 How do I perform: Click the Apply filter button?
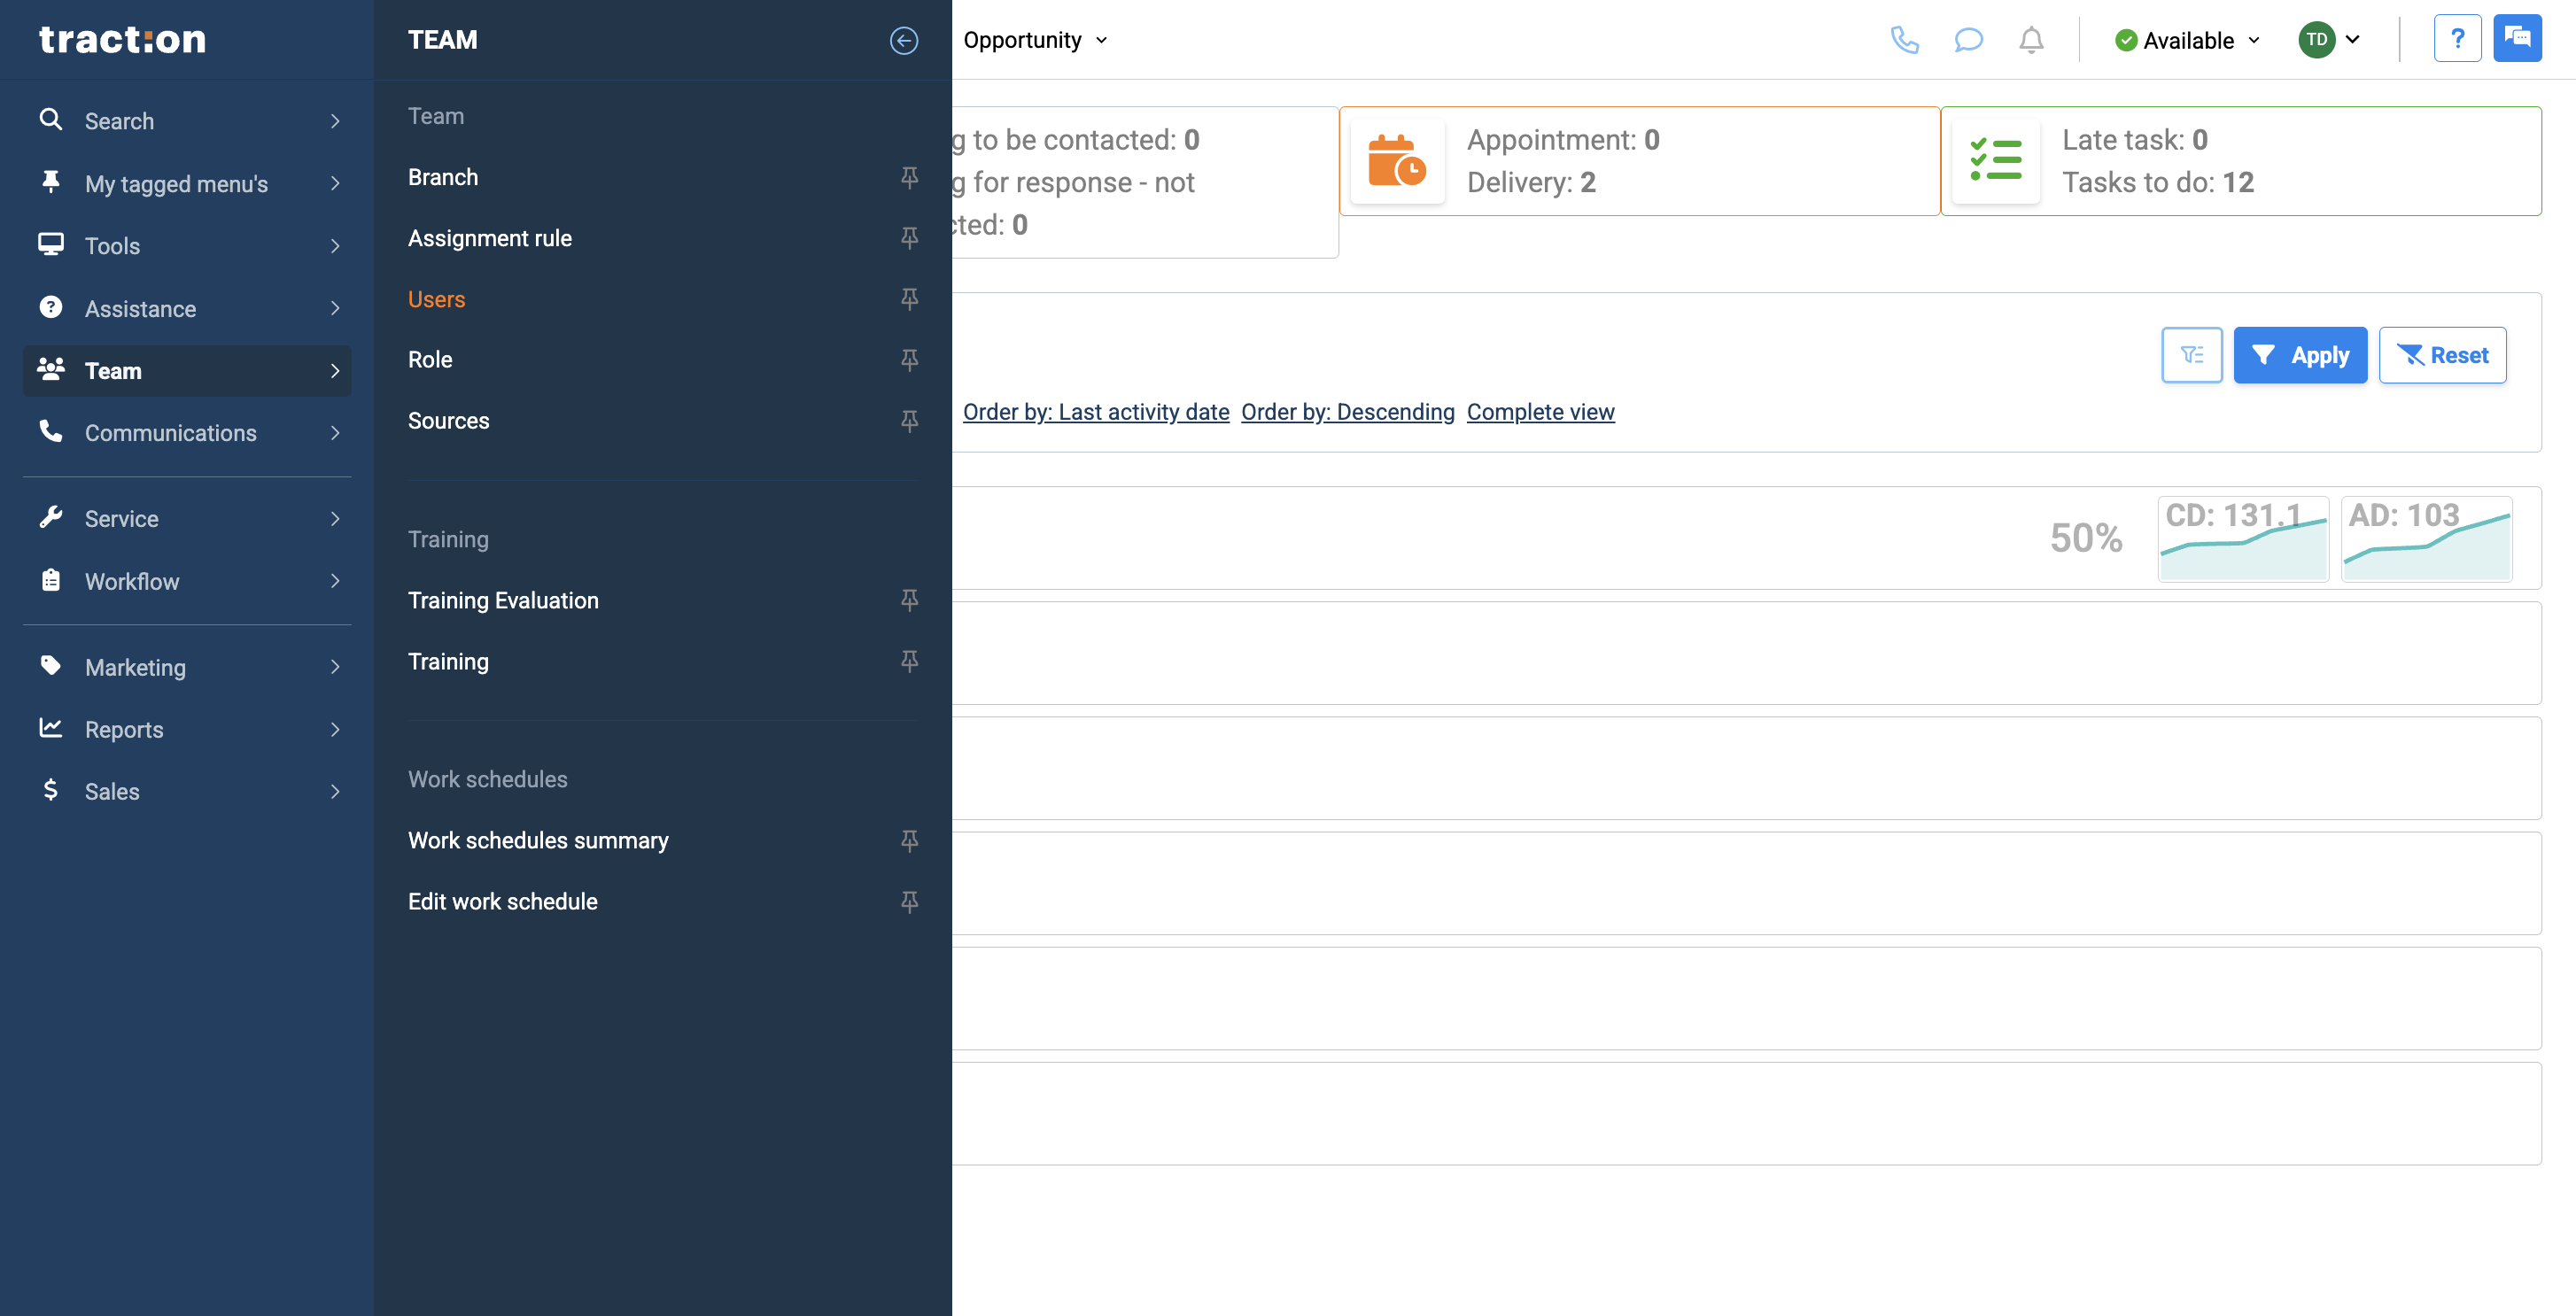(2300, 355)
